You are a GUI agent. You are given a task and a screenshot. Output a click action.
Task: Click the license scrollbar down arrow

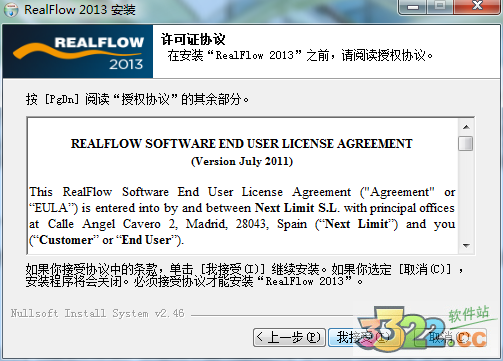pyautogui.click(x=466, y=246)
